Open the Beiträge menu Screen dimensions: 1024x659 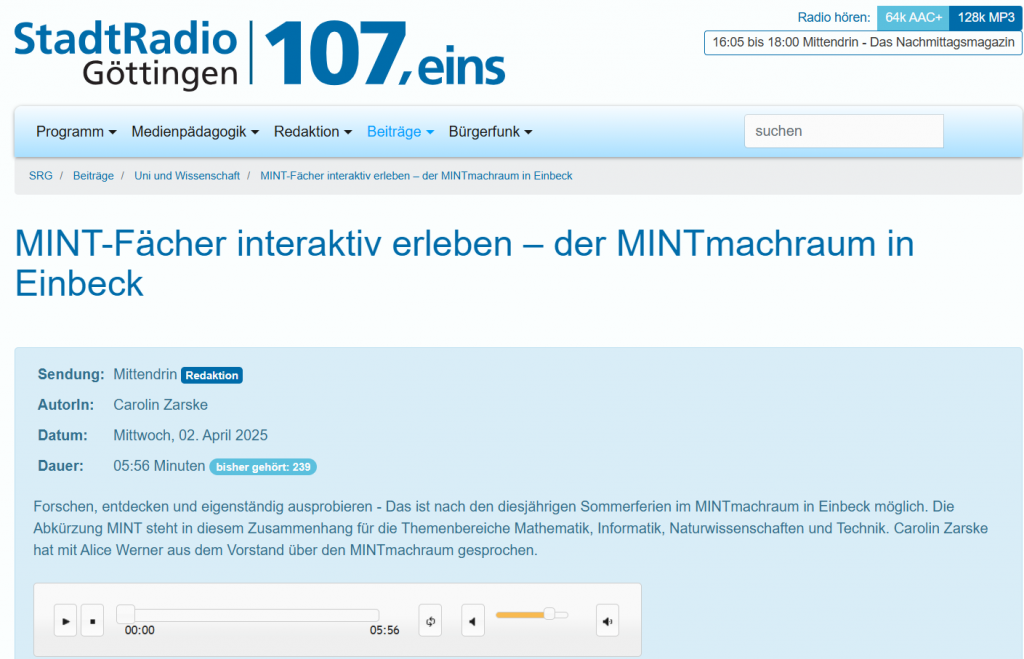[x=400, y=132]
